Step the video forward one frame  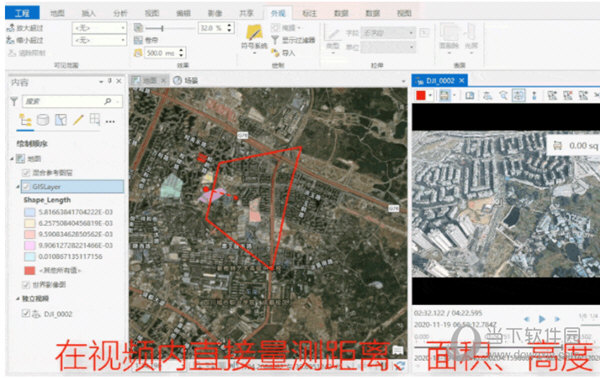[x=556, y=319]
